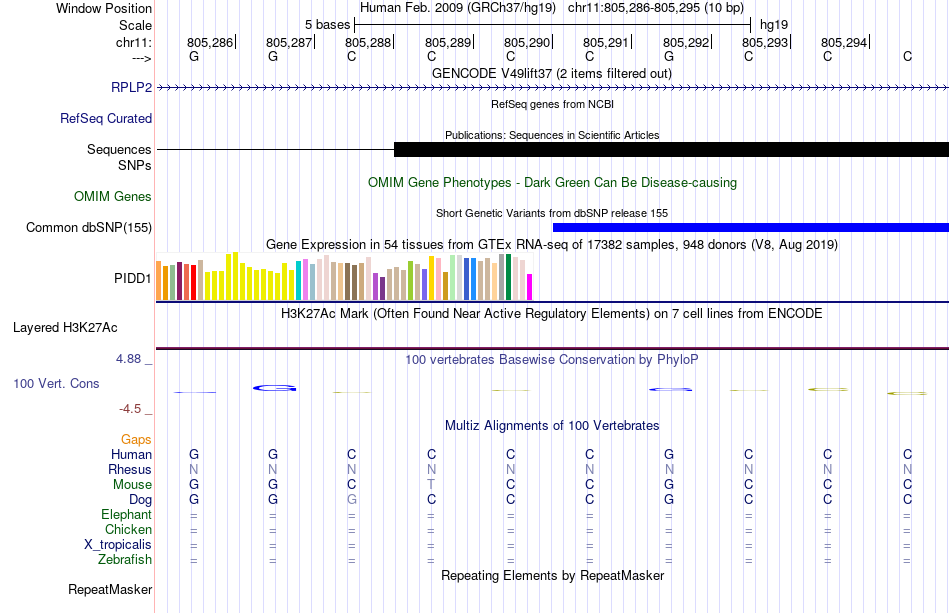Click the chr11: ruler label
The height and width of the screenshot is (613, 950).
click(x=133, y=42)
